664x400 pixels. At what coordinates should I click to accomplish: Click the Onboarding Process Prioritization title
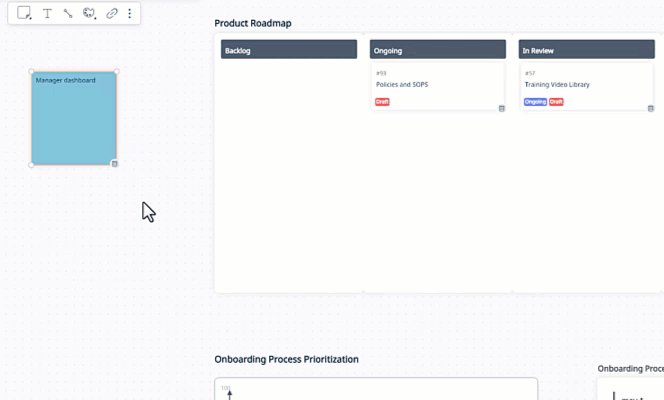286,359
